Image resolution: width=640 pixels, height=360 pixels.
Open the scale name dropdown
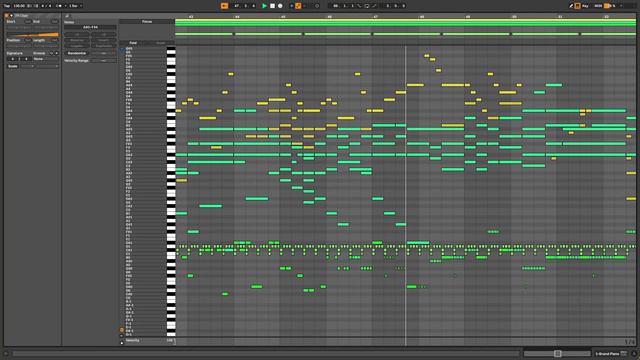tap(47, 66)
